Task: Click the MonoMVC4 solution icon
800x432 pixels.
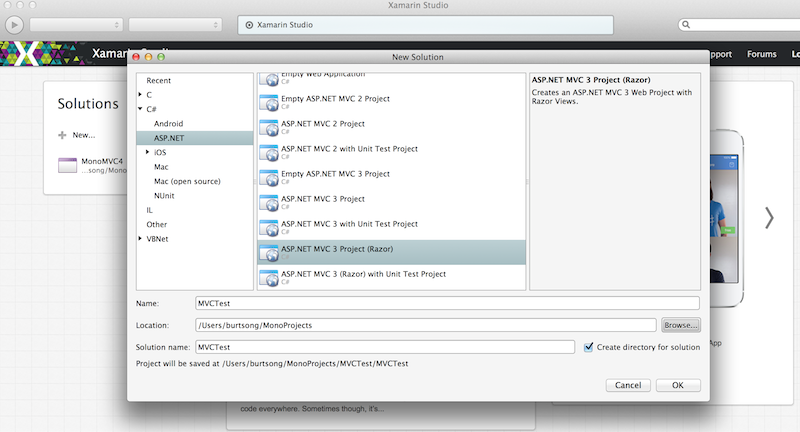Action: 67,165
